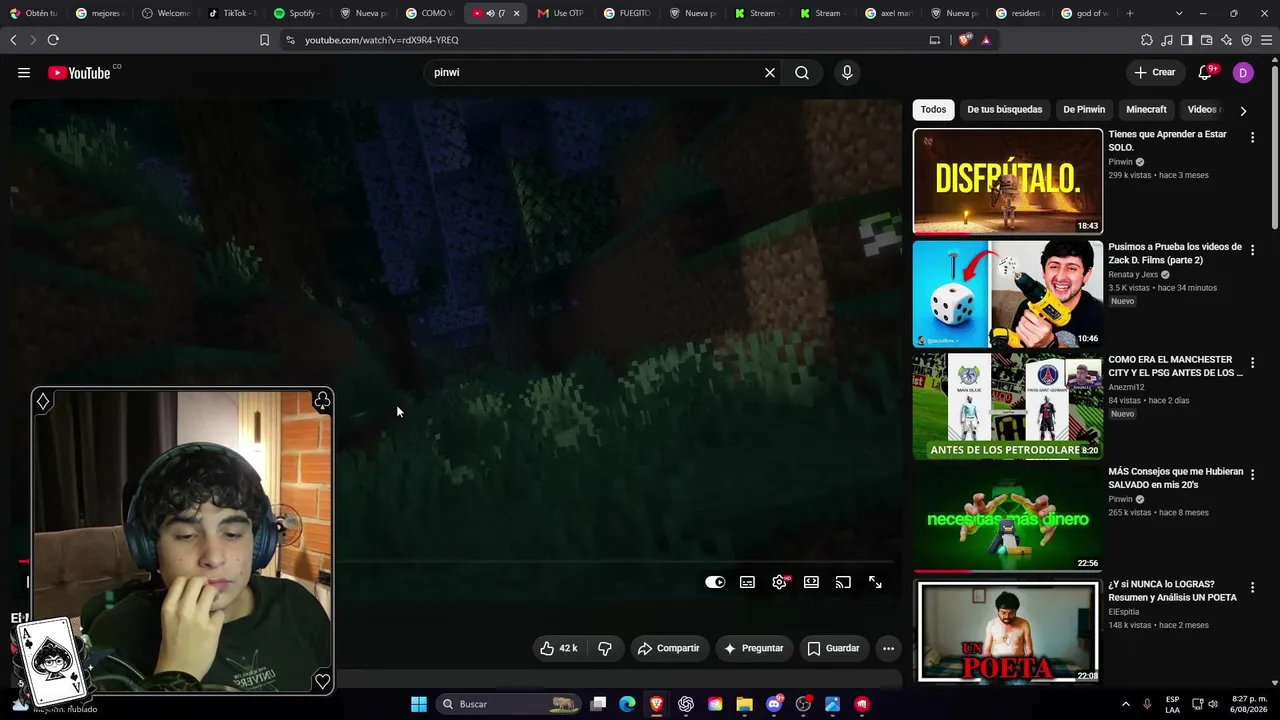Select the 'Todos' filter chip
Viewport: 1280px width, 720px height.
pyautogui.click(x=933, y=110)
